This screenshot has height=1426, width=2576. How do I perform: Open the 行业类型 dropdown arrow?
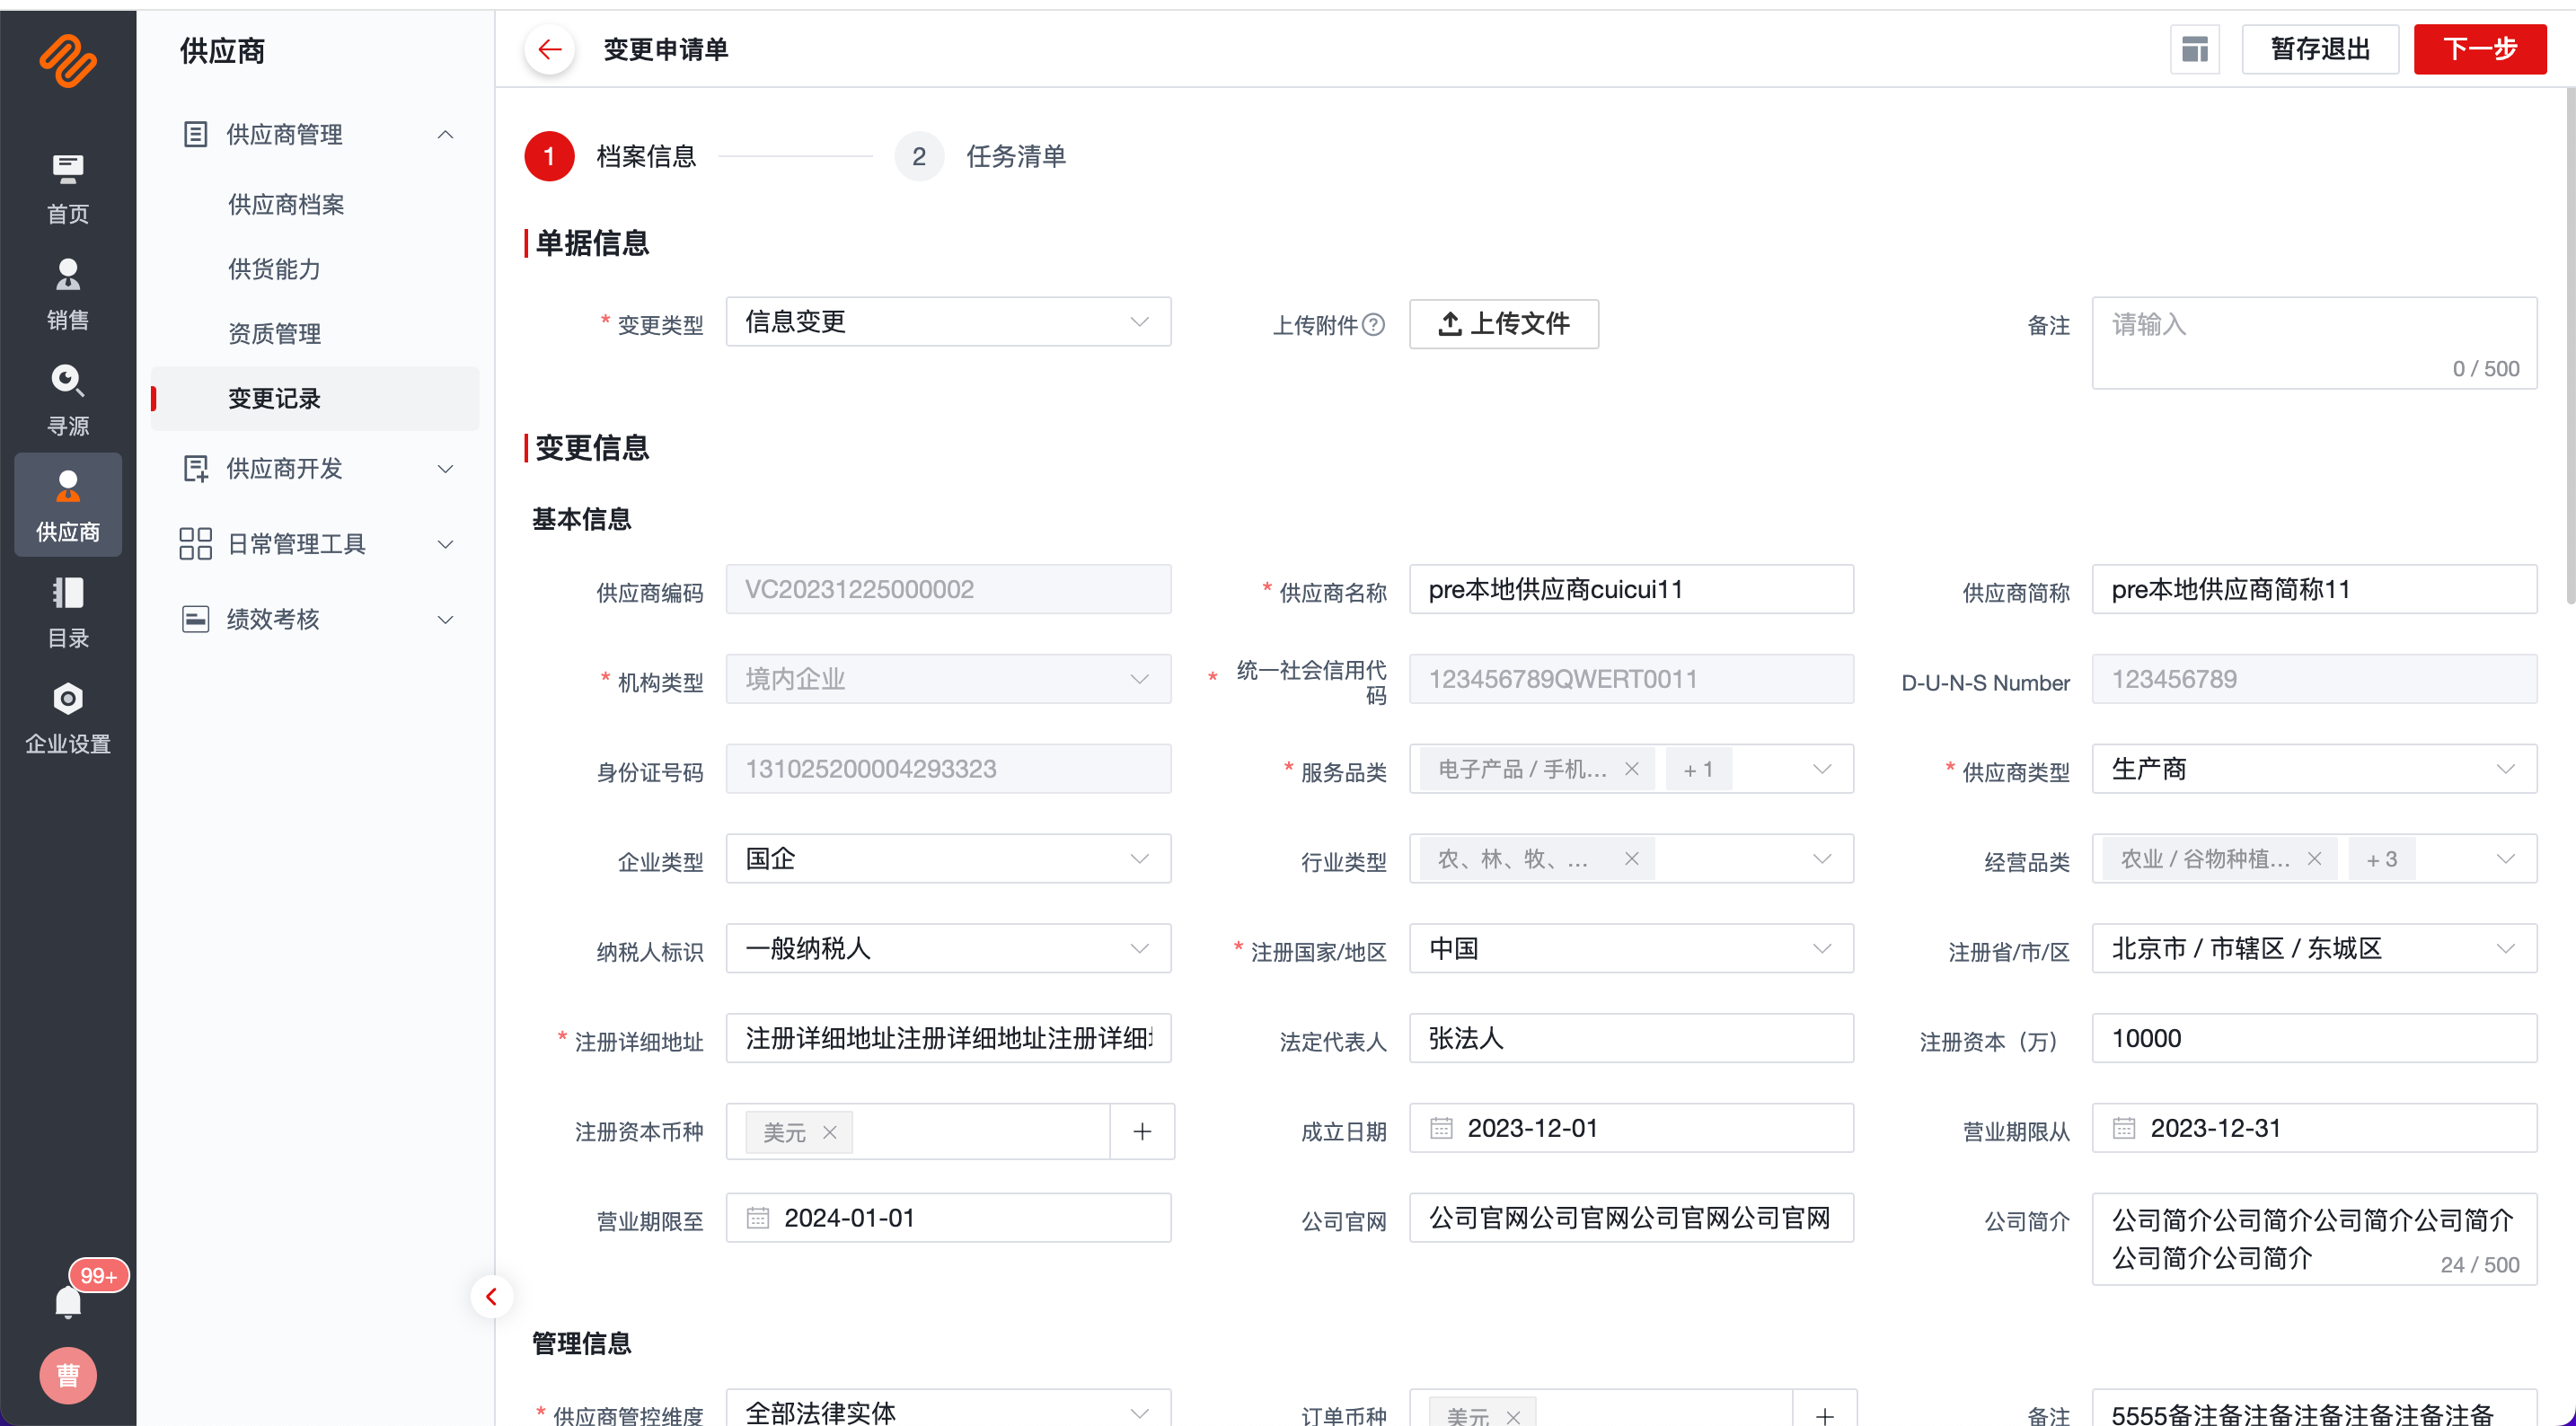pos(1822,859)
